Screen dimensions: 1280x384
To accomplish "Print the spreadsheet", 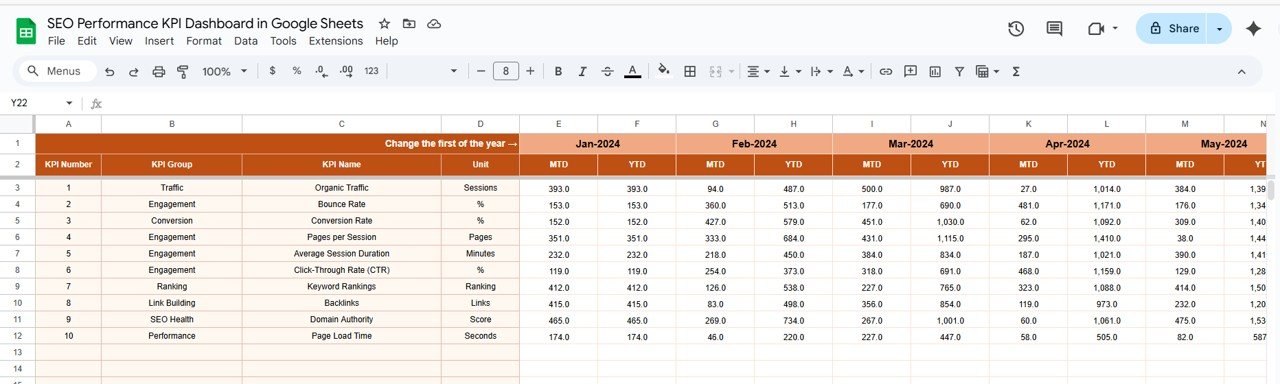I will coord(159,71).
